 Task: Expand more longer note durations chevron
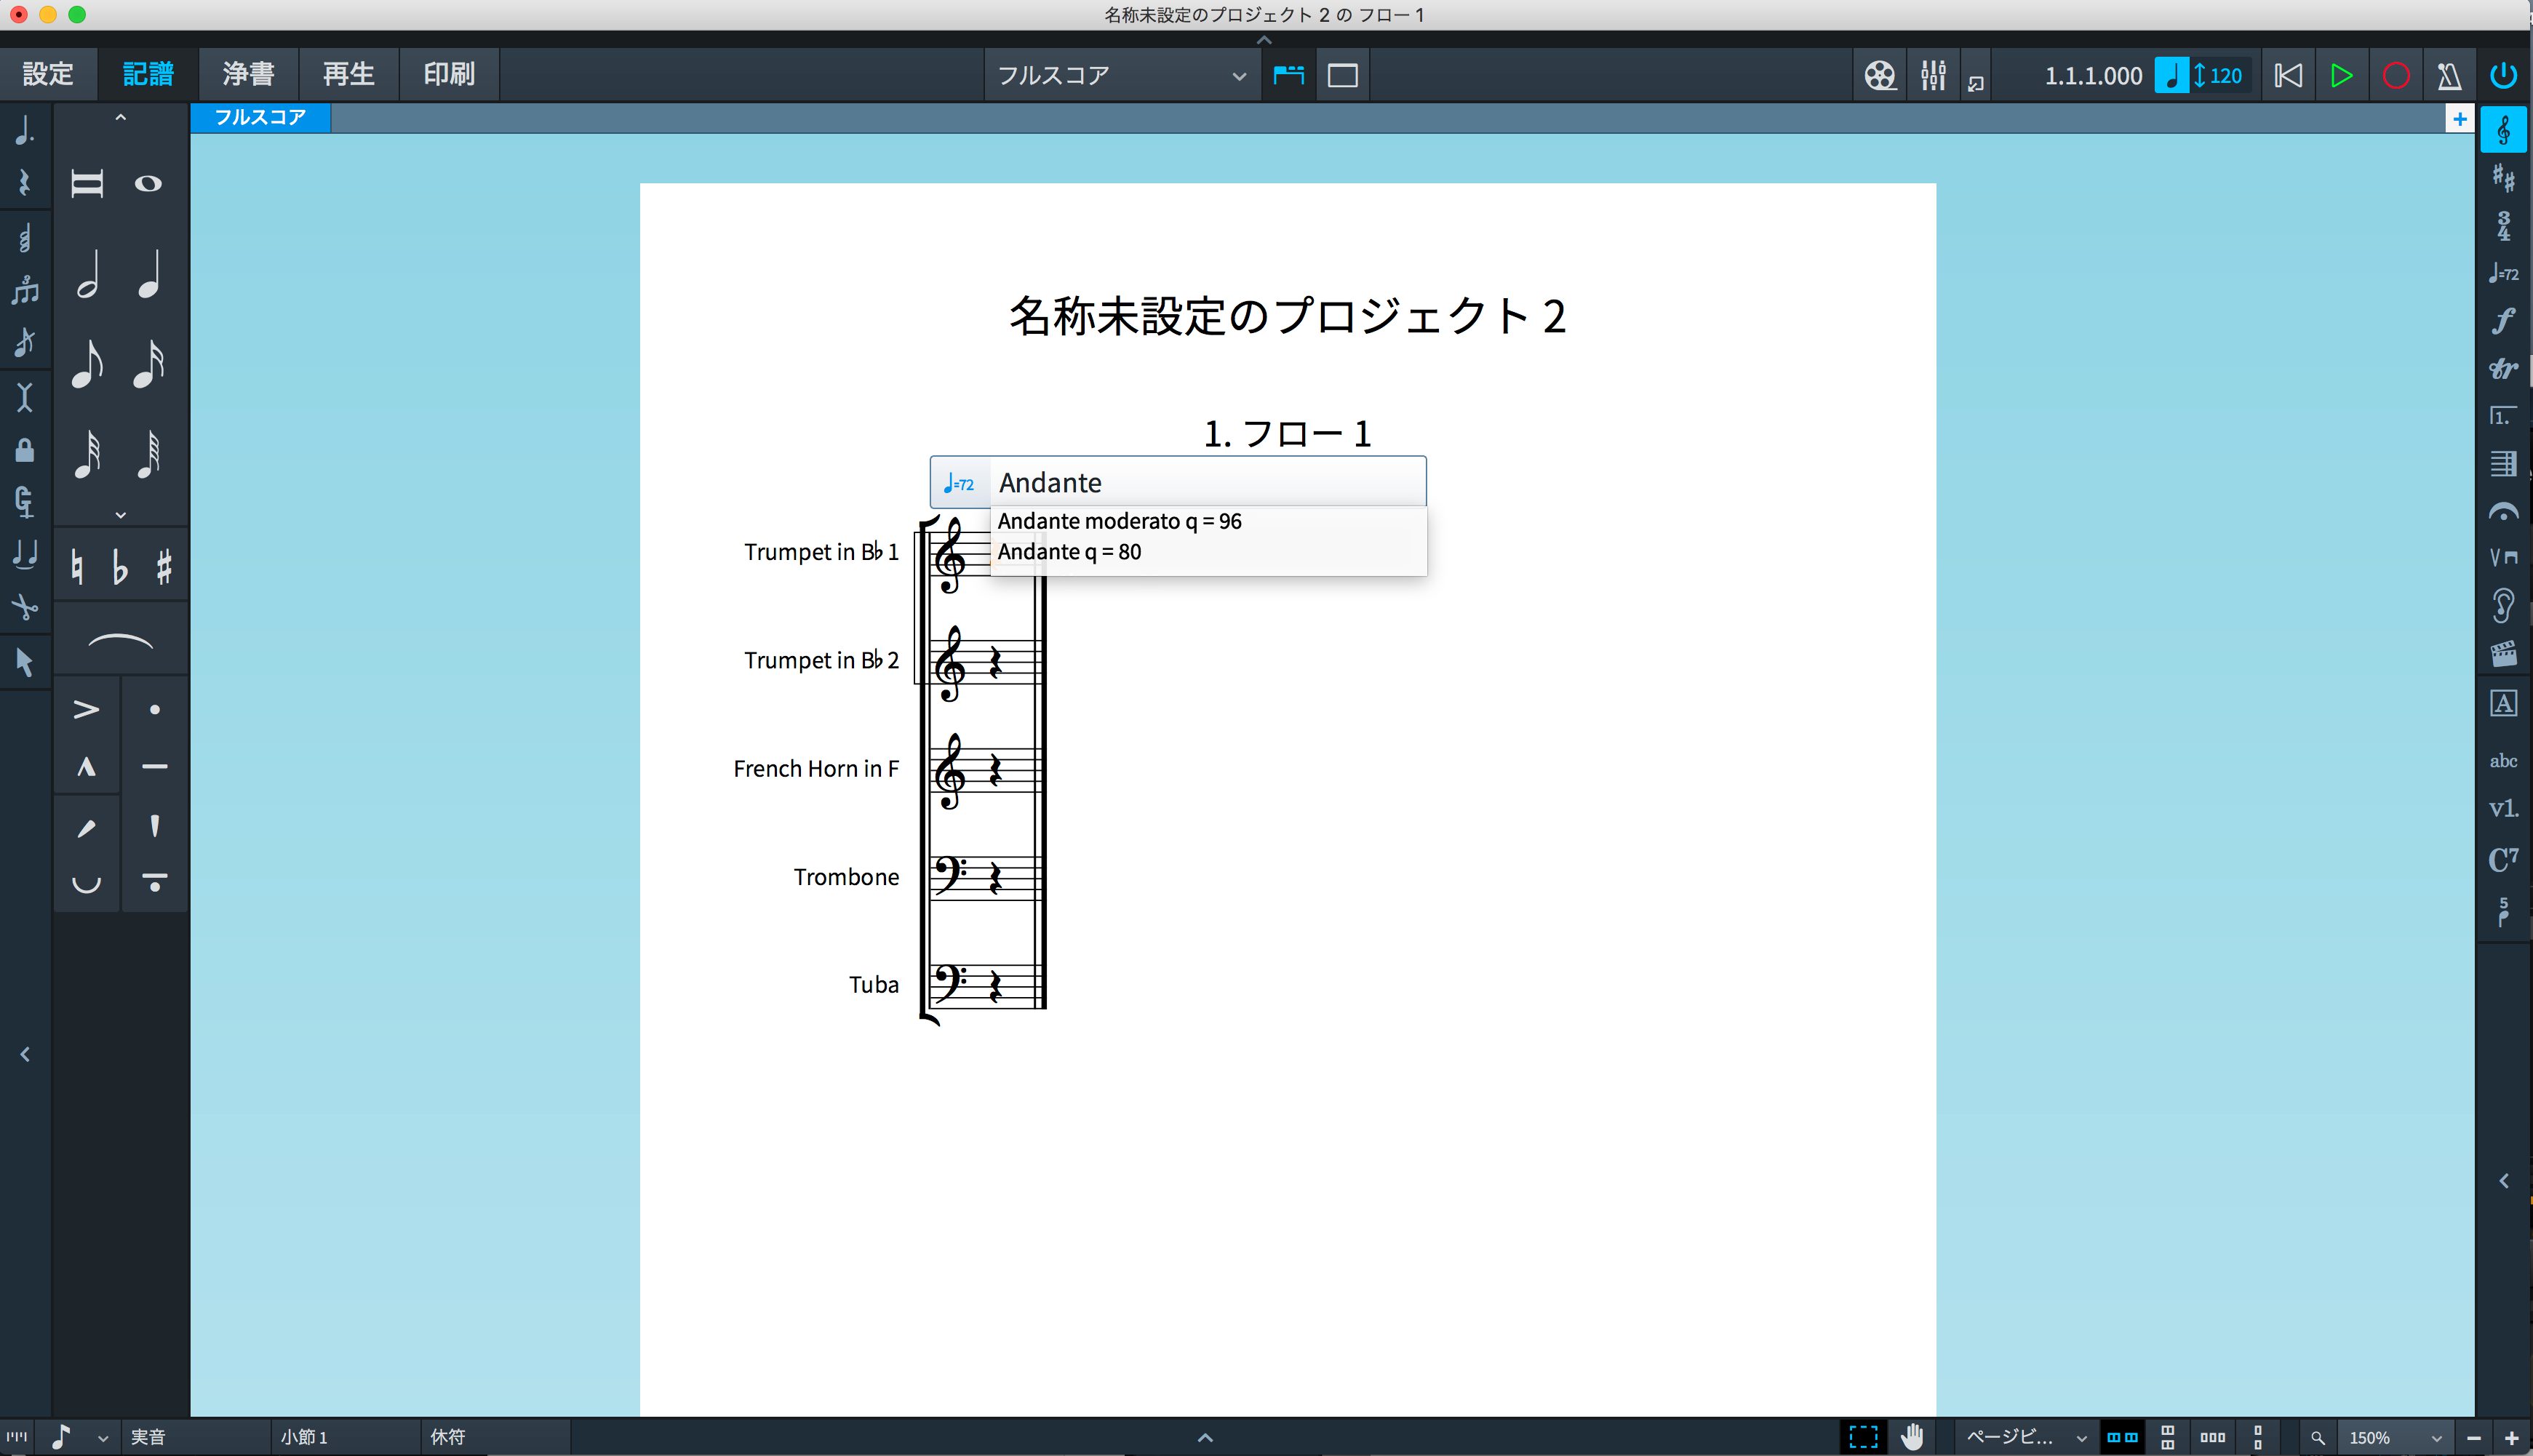click(121, 117)
